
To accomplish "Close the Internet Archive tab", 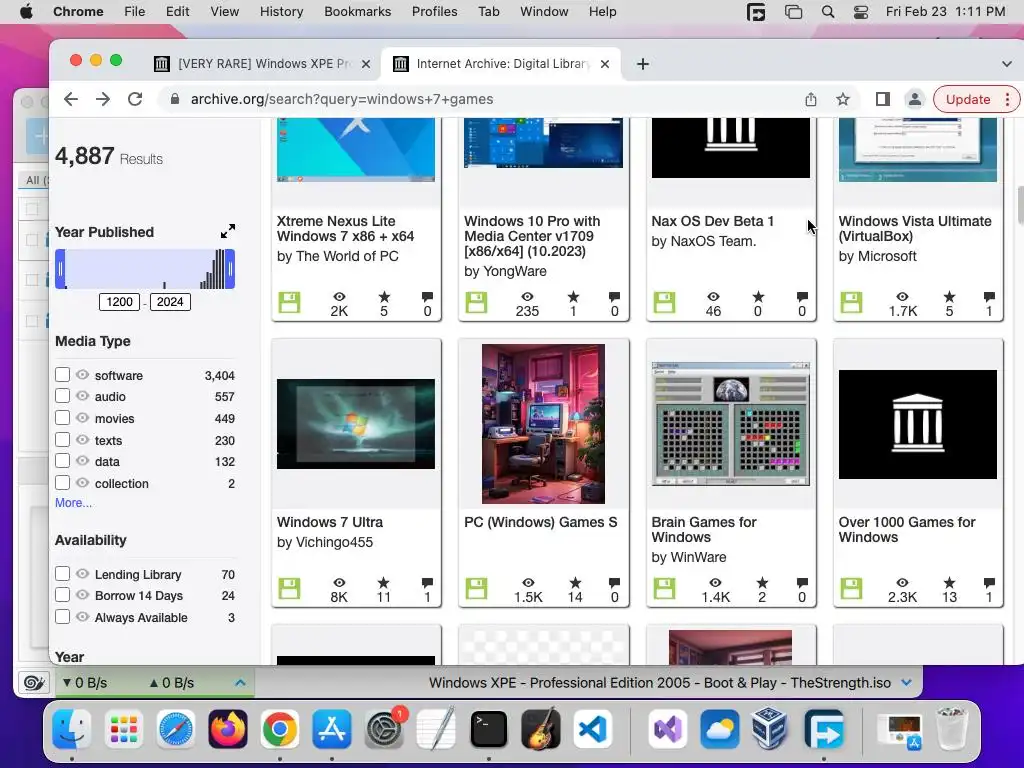I will pos(605,64).
